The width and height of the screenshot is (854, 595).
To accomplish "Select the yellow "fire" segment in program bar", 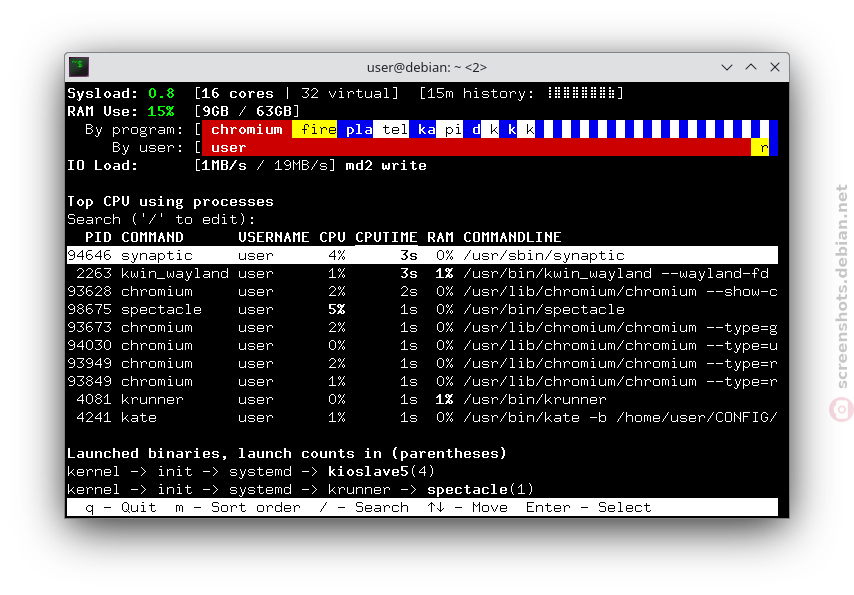I will click(314, 129).
